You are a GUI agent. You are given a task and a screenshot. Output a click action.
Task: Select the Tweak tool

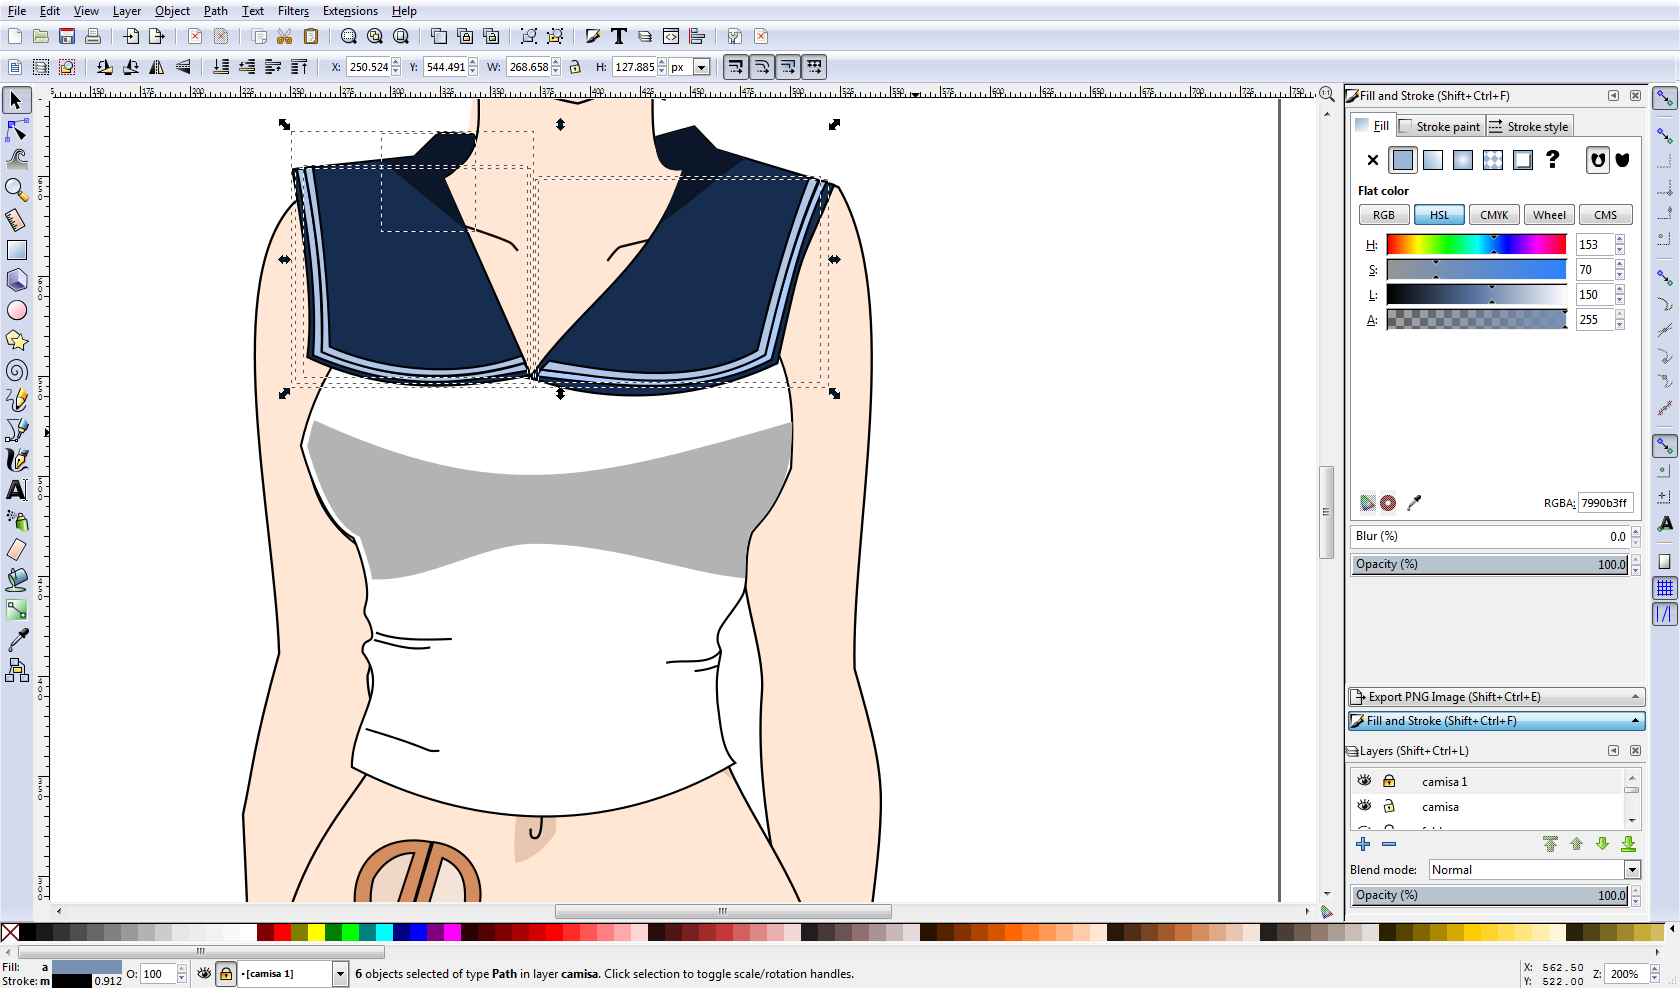pyautogui.click(x=16, y=158)
